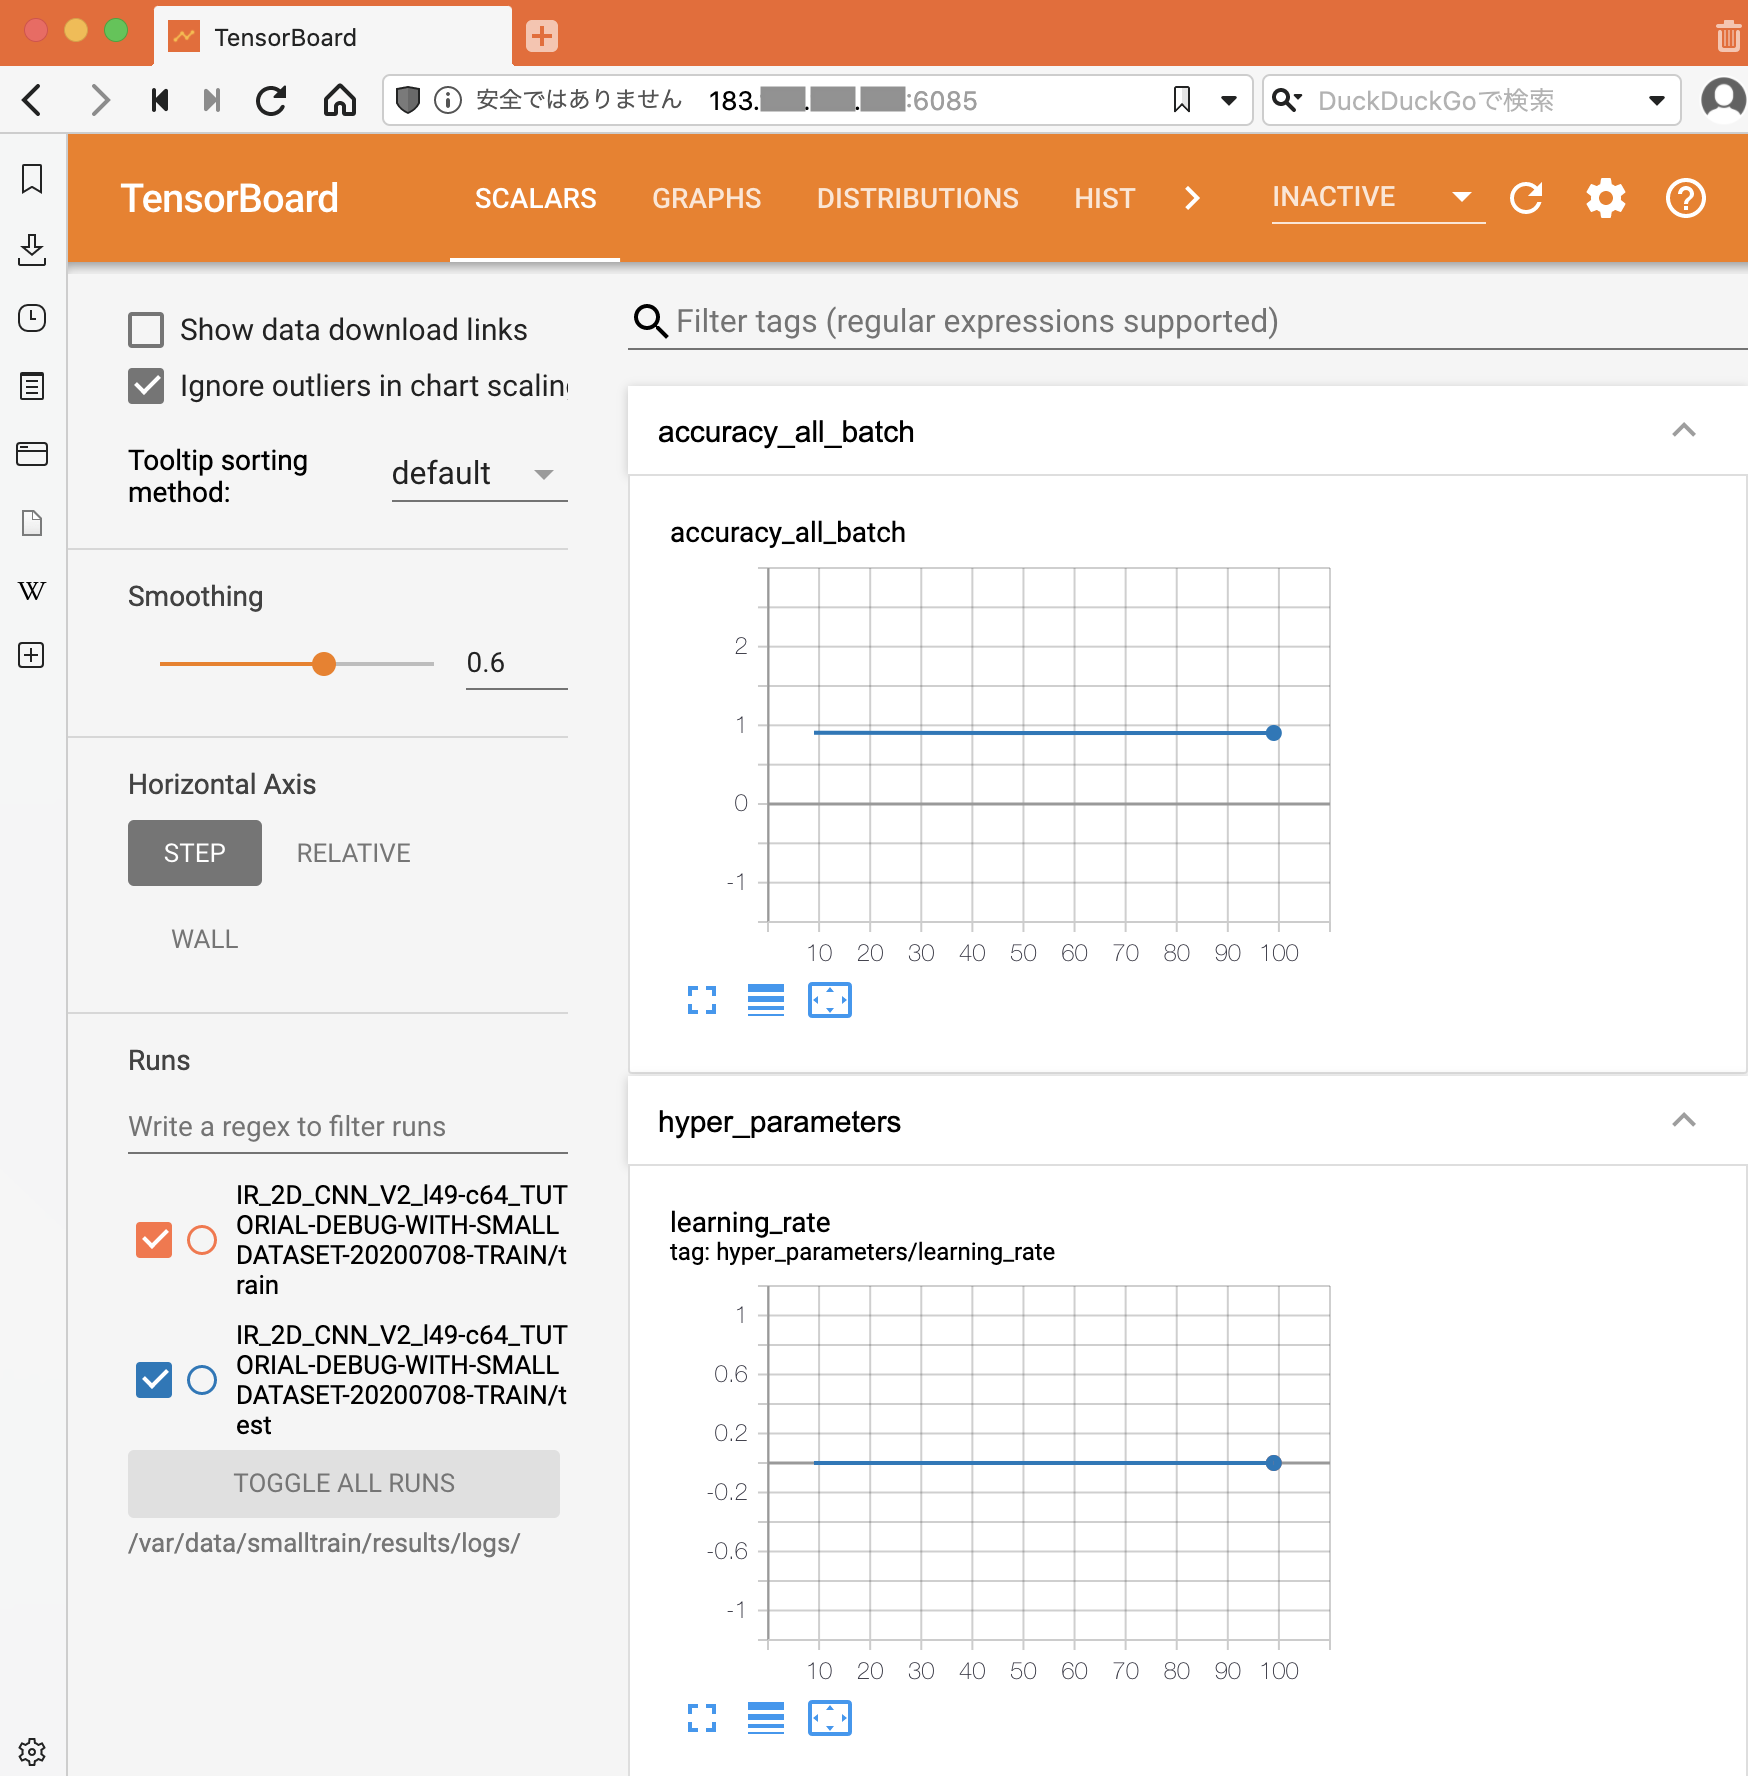Fit domain to data on learning_rate chart
Screen dimensions: 1748x1776
pos(830,1718)
